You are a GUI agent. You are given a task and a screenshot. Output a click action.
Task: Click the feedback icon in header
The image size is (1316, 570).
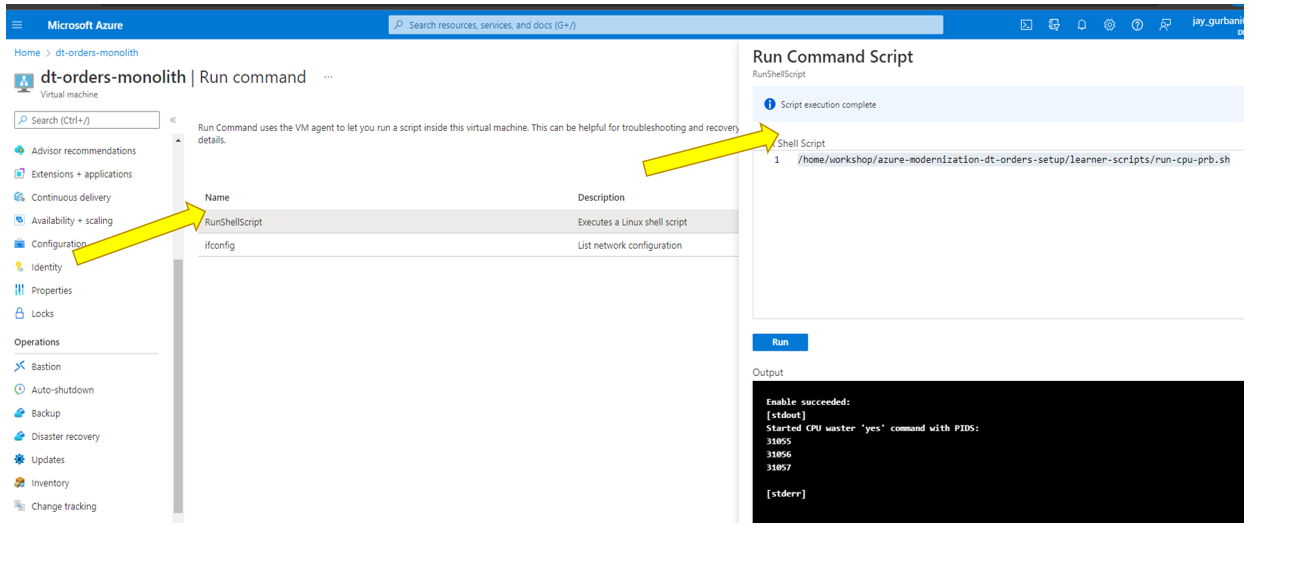coord(1165,25)
